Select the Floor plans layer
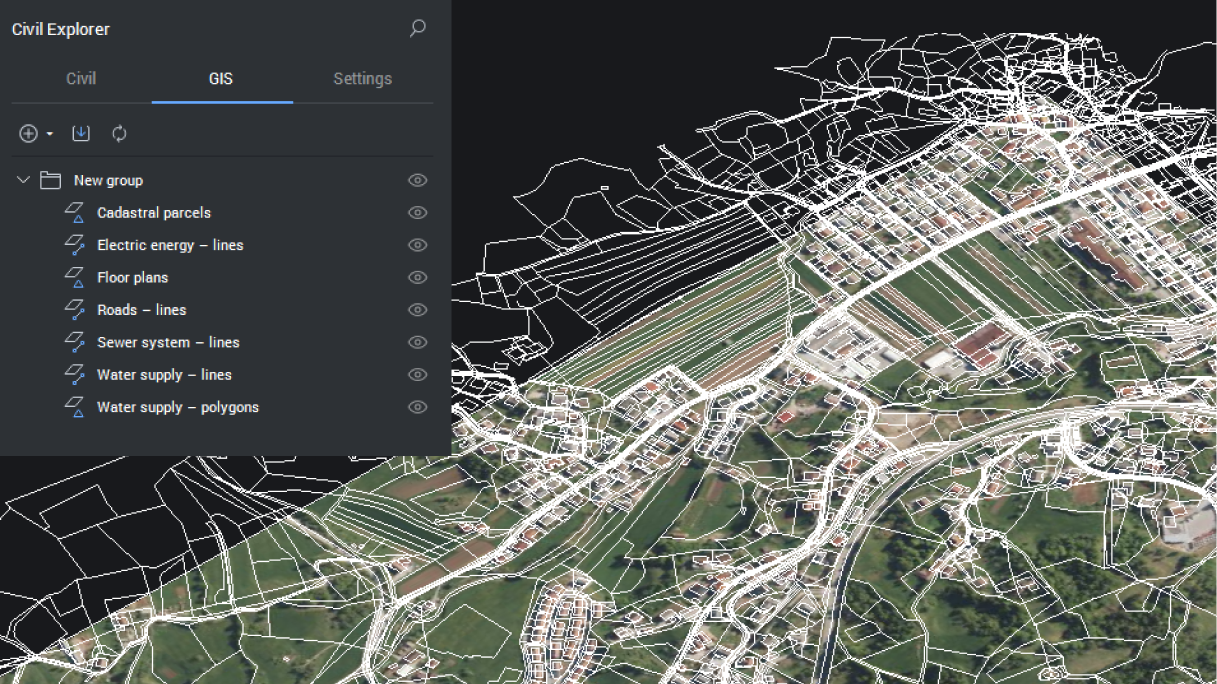 tap(131, 277)
